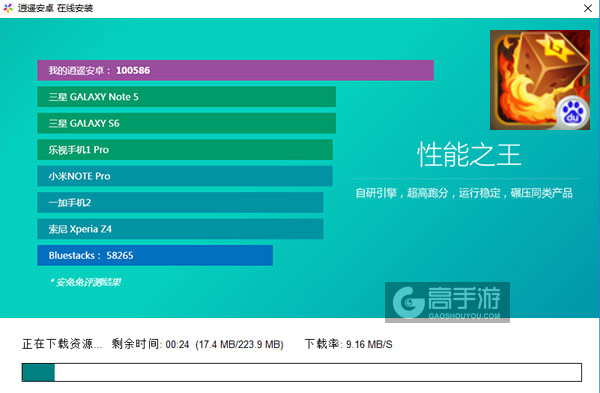The height and width of the screenshot is (393, 600).
Task: Select the 三星 GALAXY Note 5 bar
Action: [x=186, y=97]
